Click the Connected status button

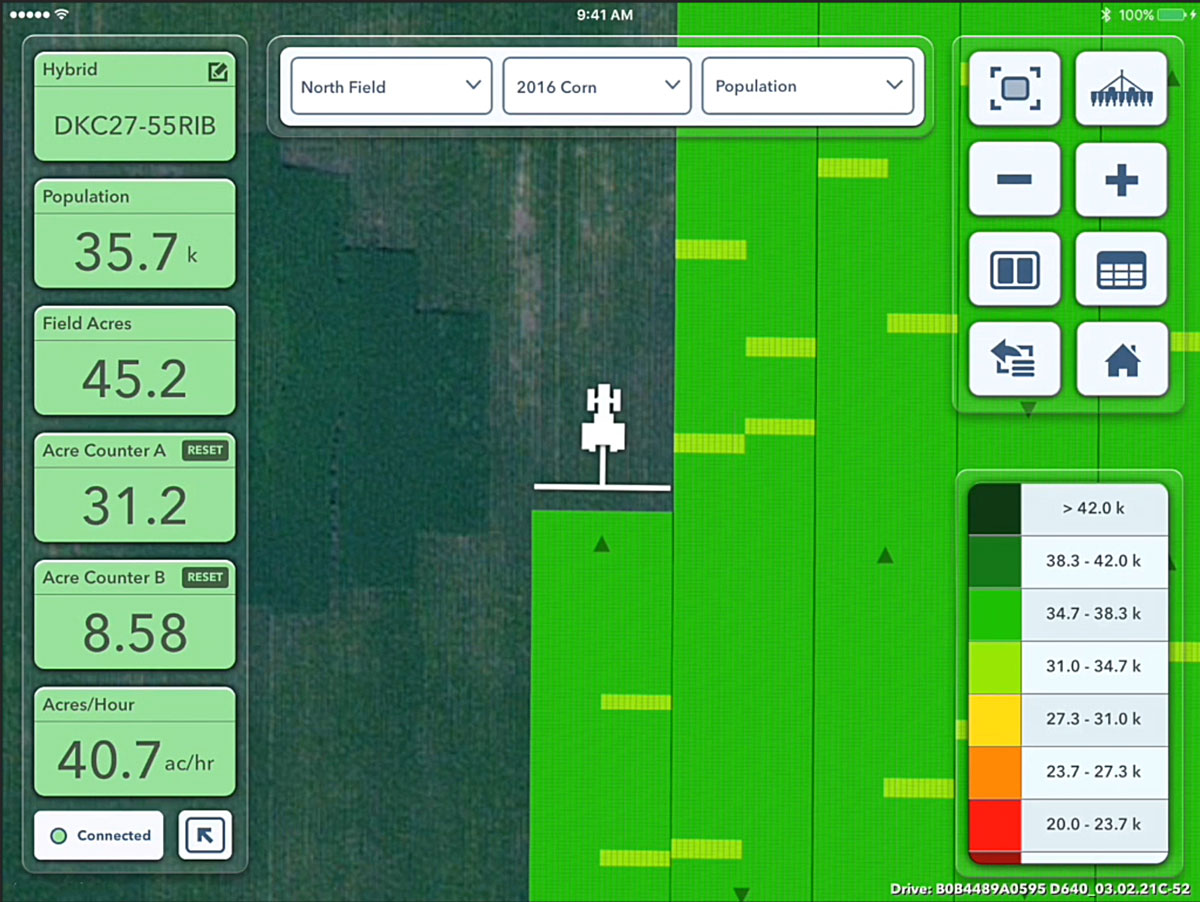tap(99, 835)
